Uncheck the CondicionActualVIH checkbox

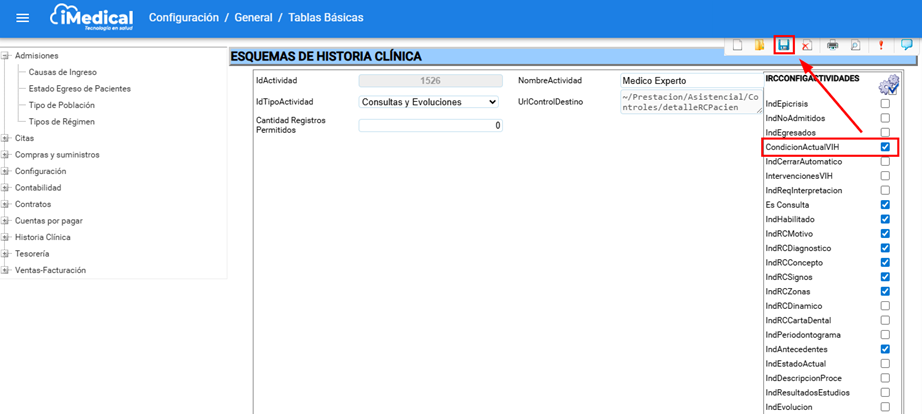(885, 147)
